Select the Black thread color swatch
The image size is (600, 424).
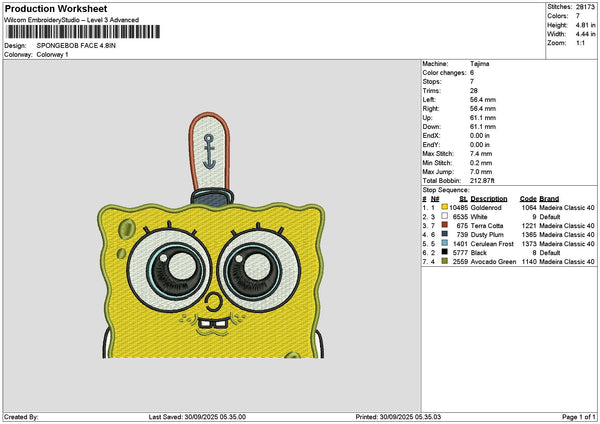pos(444,253)
